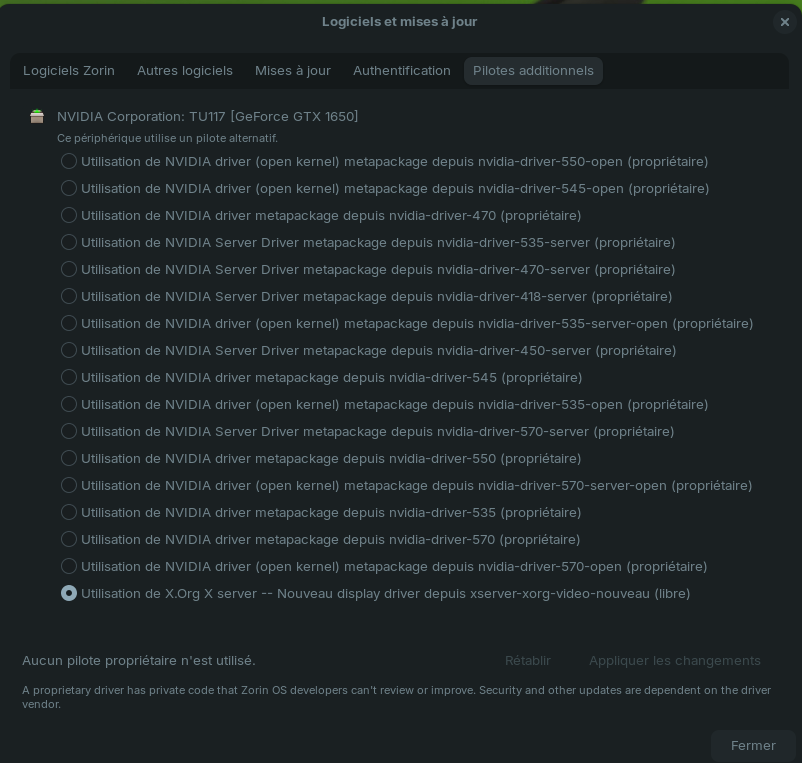Select nvidia-driver-545-open radio option
The image size is (802, 763).
pyautogui.click(x=69, y=188)
